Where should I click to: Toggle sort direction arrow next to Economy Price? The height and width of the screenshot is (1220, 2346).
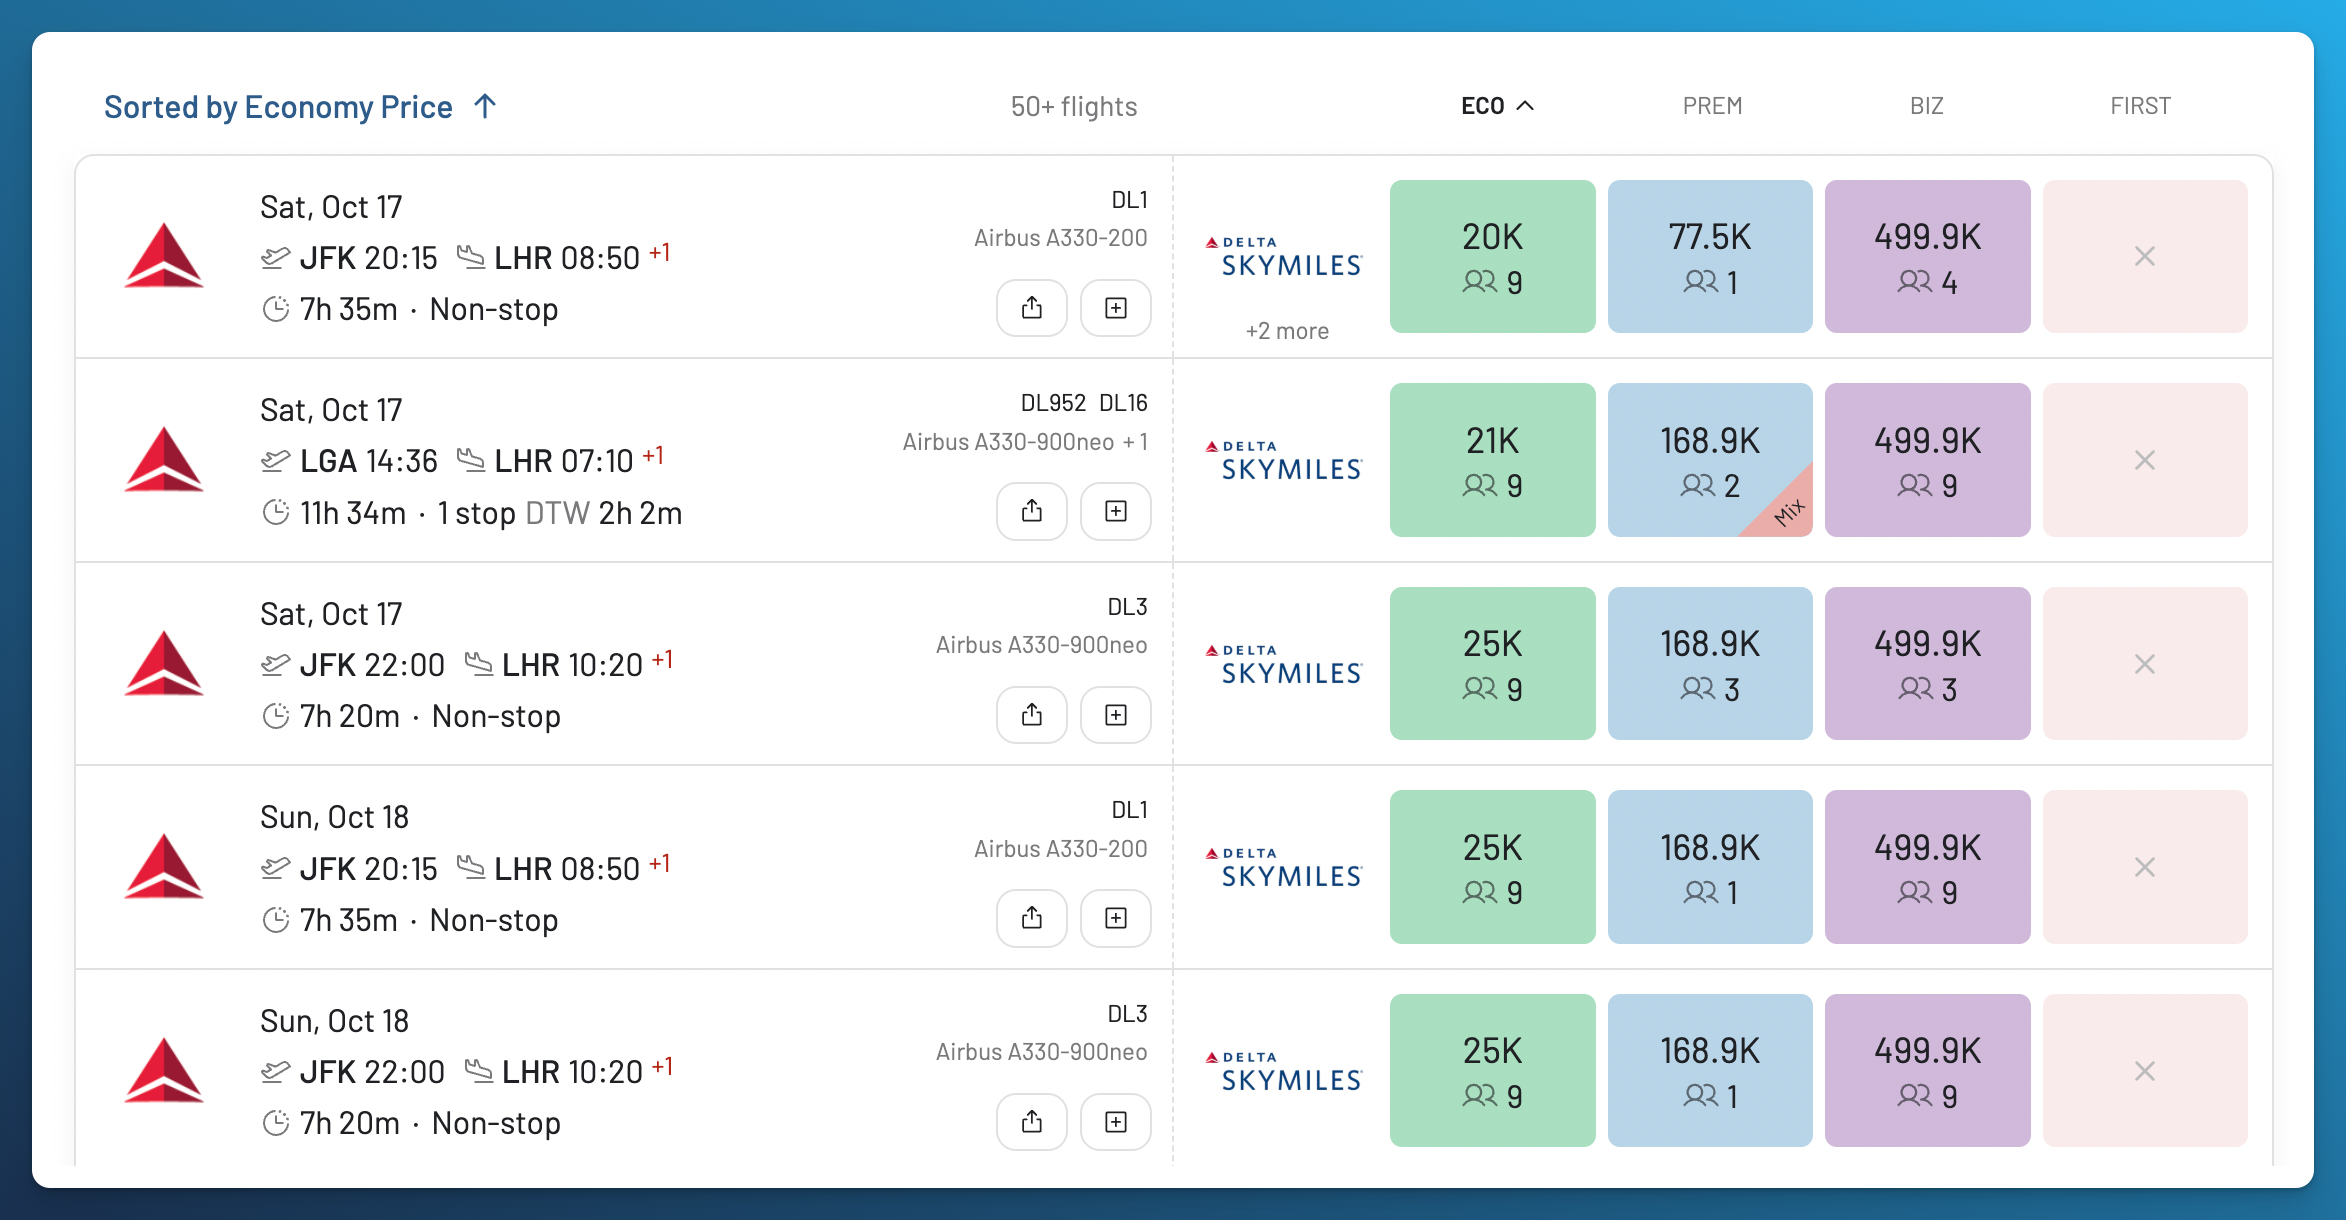pyautogui.click(x=485, y=106)
